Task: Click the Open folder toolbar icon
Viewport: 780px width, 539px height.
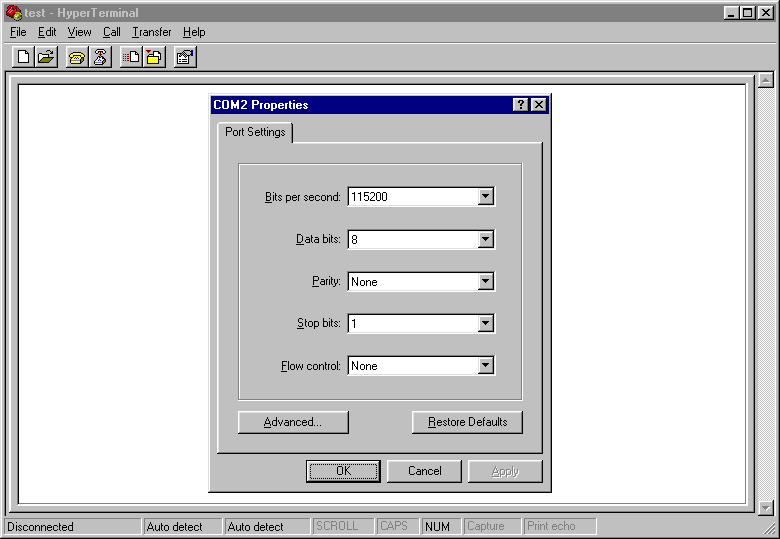Action: (46, 57)
